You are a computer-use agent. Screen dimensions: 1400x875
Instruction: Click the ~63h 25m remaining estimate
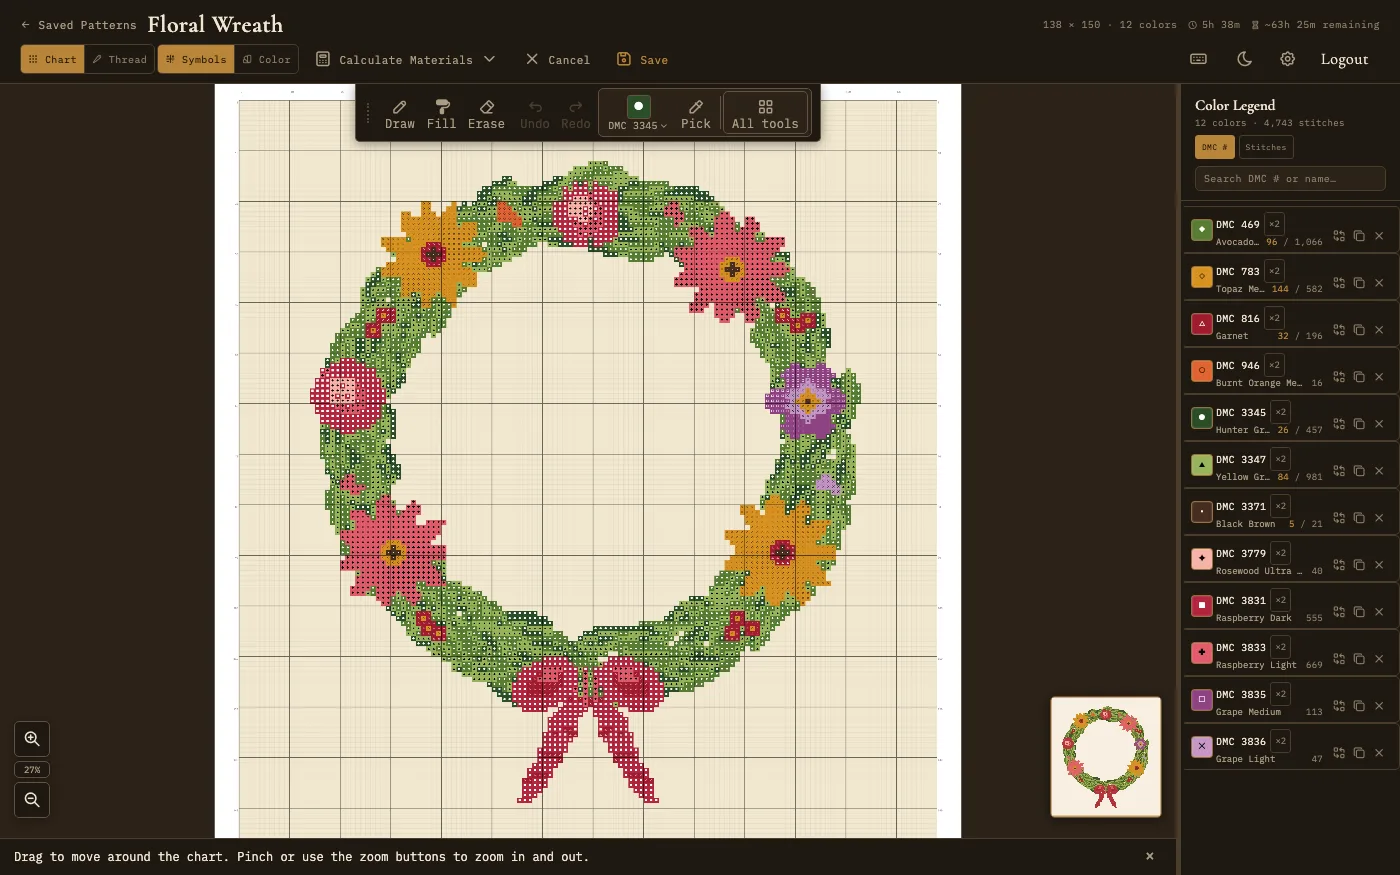tap(1315, 25)
